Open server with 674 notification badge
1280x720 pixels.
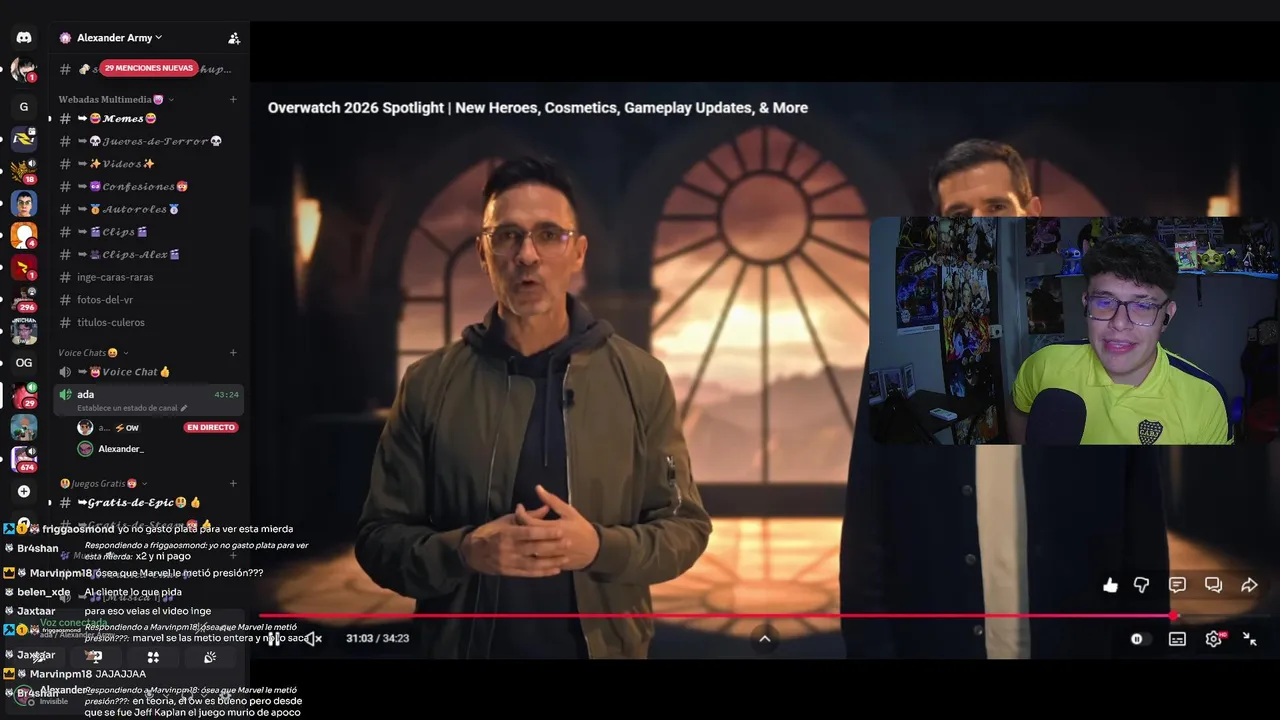pyautogui.click(x=24, y=459)
